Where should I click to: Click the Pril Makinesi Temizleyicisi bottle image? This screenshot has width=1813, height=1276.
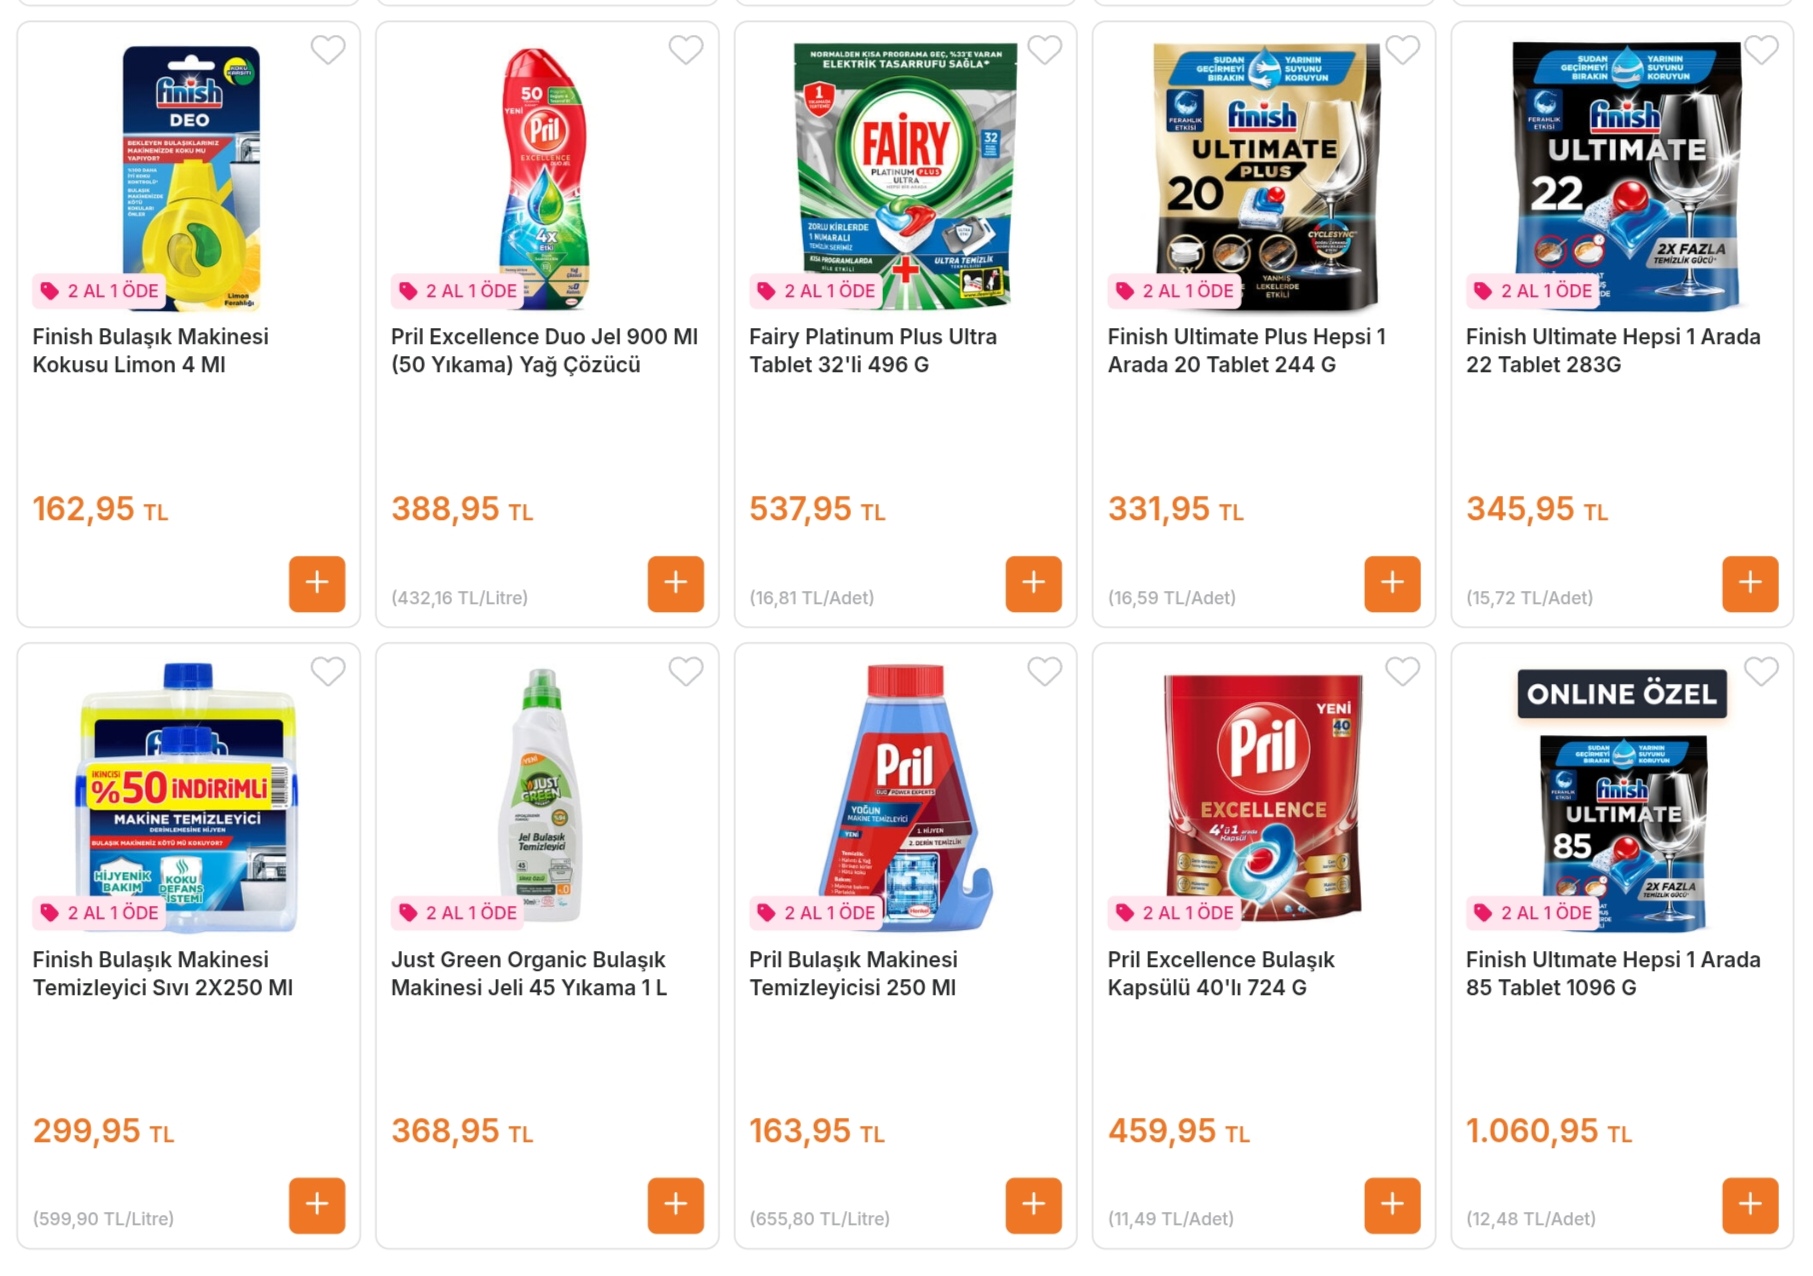(x=905, y=795)
